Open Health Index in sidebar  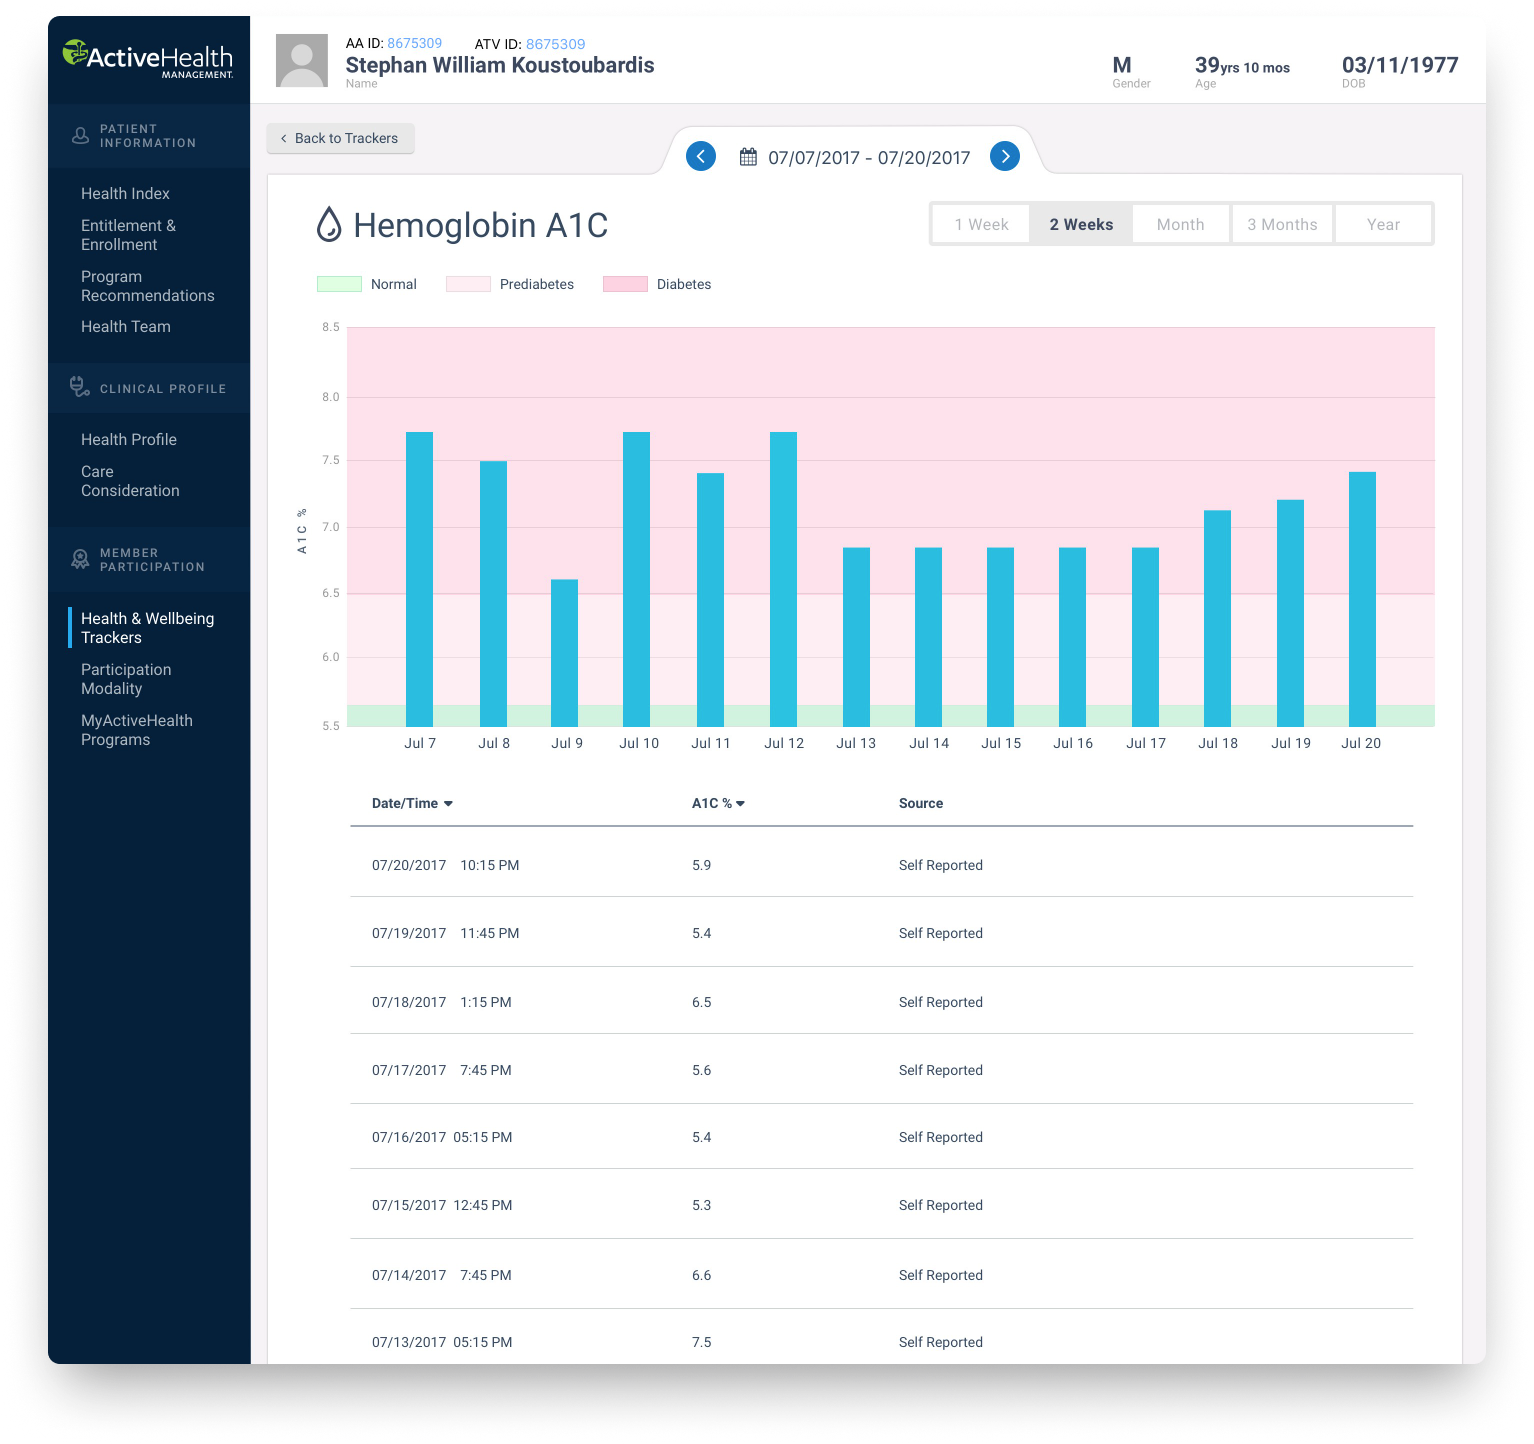pyautogui.click(x=125, y=193)
